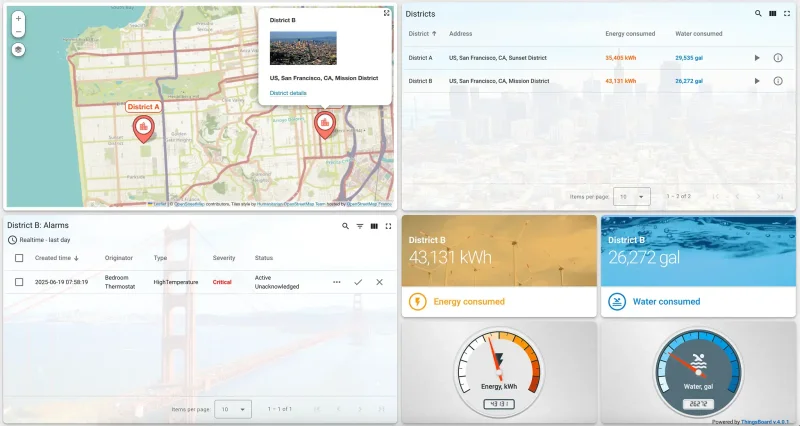Viewport: 800px width, 426px height.
Task: Expand Districts widget to fullscreen
Action: click(x=787, y=14)
